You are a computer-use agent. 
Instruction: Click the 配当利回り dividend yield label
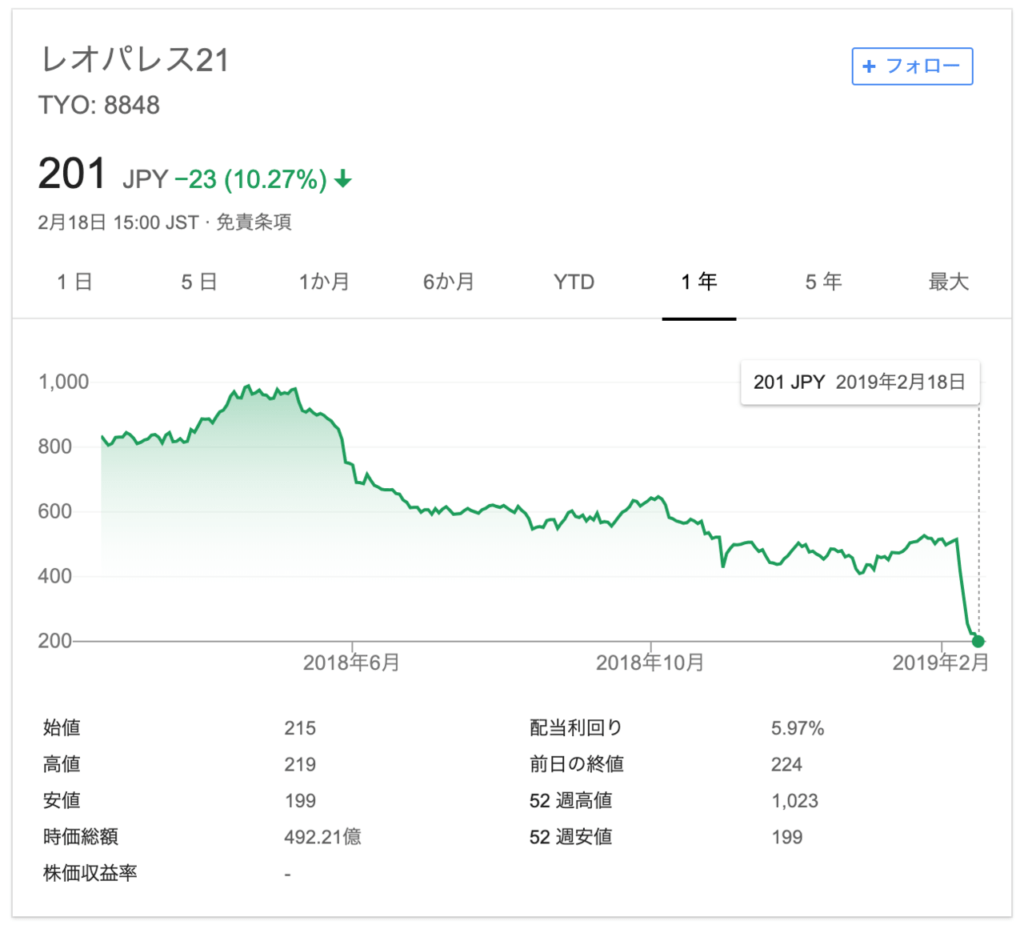(575, 727)
